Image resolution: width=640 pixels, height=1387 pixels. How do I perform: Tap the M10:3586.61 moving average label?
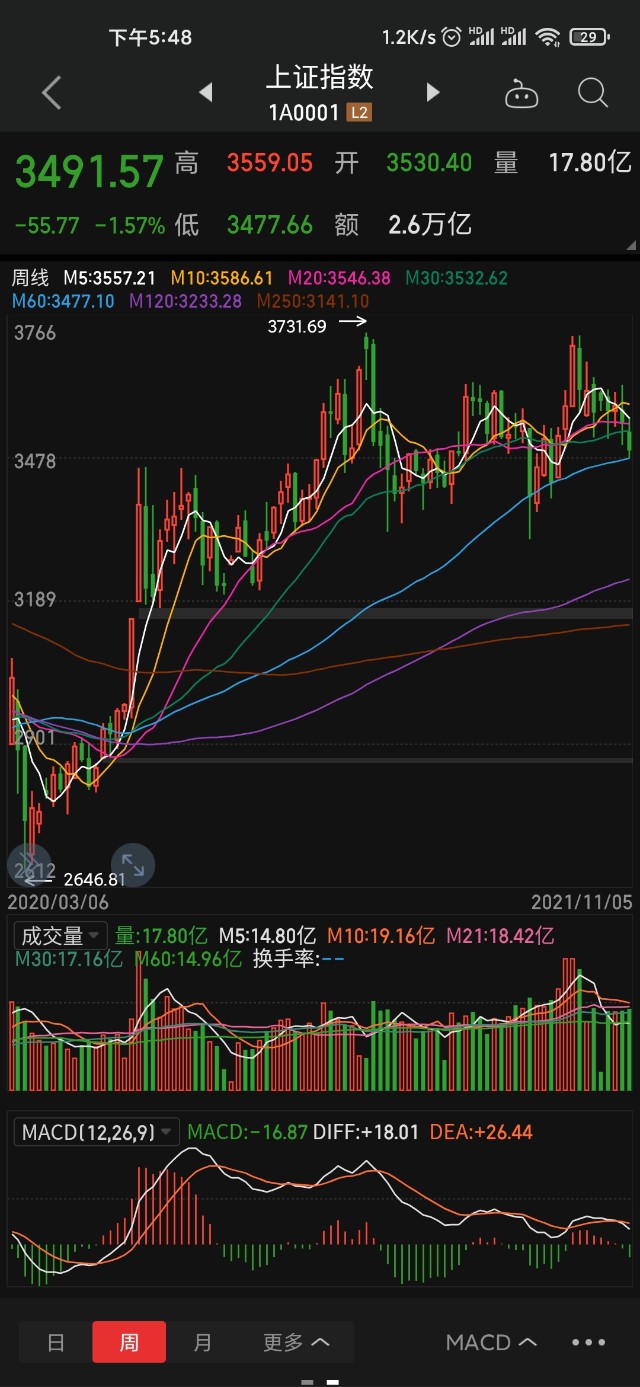(x=222, y=277)
